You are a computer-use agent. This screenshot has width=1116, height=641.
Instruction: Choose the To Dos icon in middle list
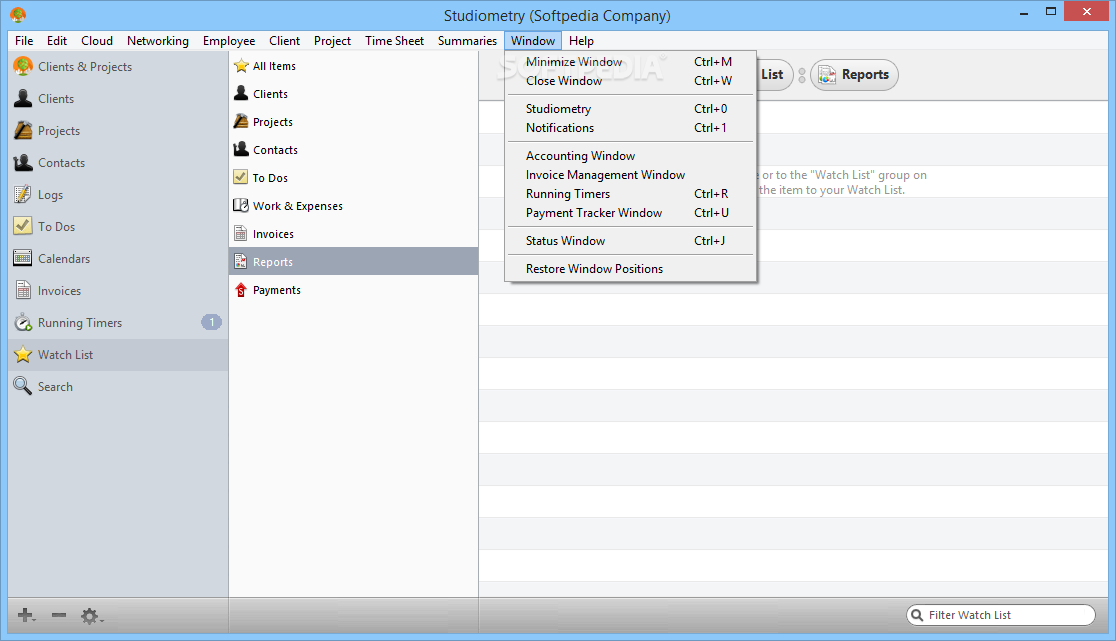coord(241,177)
